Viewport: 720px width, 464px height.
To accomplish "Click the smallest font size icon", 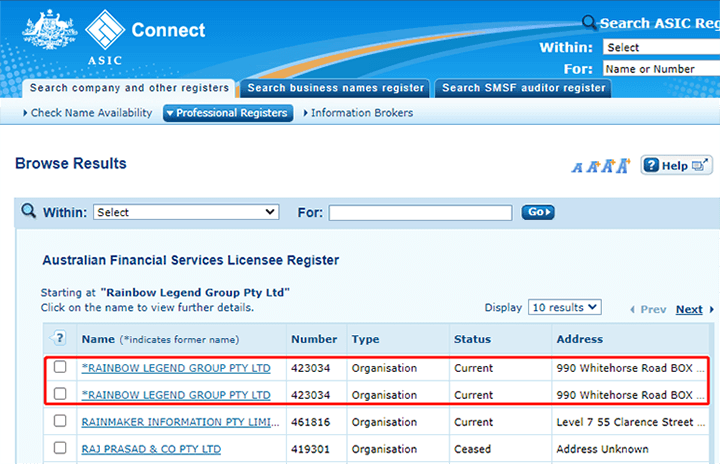I will [x=577, y=168].
